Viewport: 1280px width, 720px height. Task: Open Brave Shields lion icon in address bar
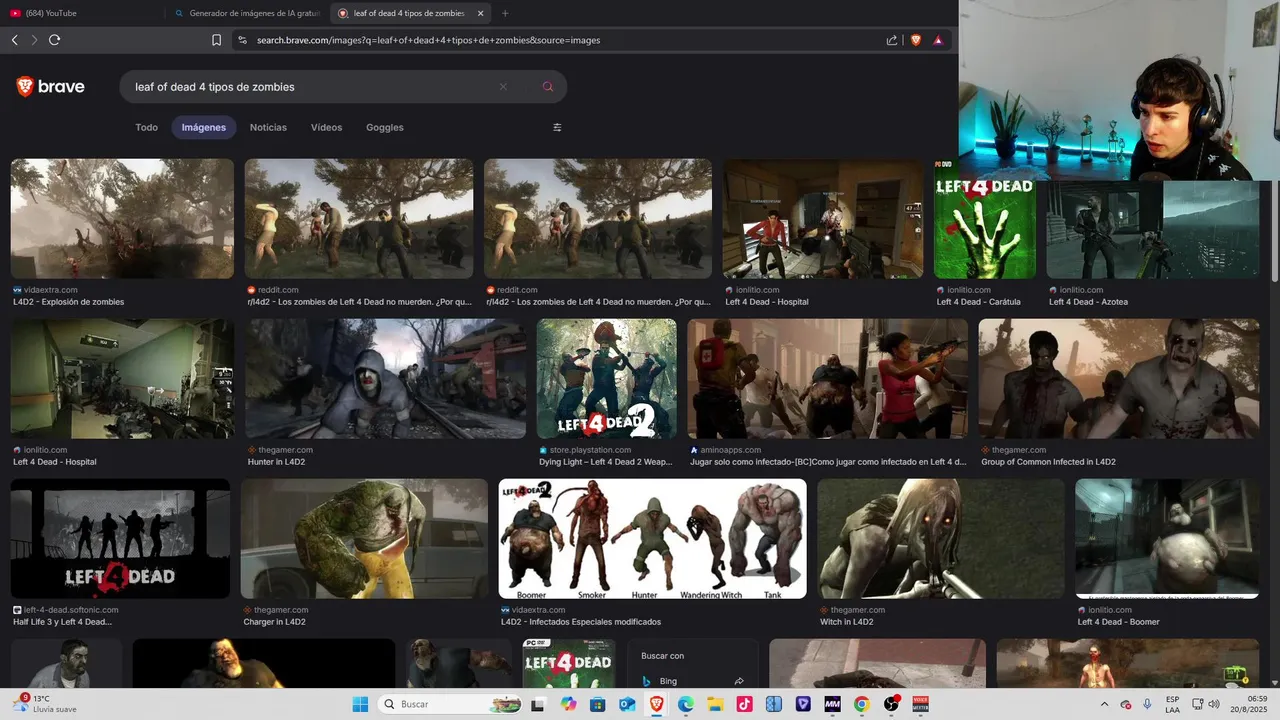coord(915,40)
